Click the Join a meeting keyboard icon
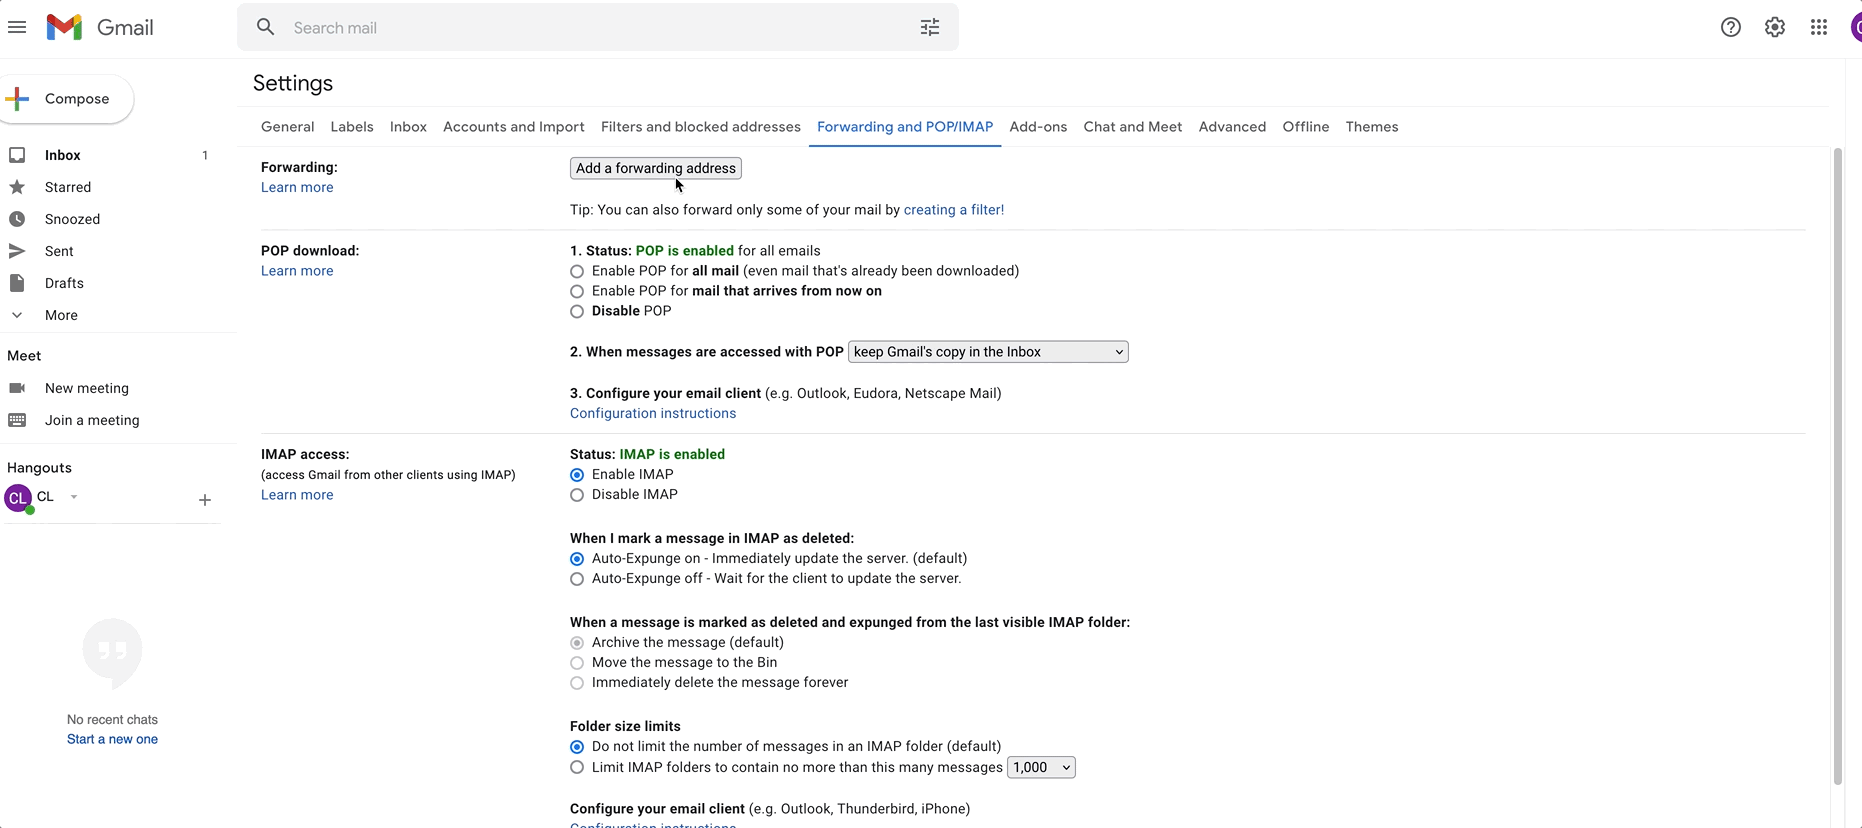Image resolution: width=1862 pixels, height=828 pixels. point(17,420)
